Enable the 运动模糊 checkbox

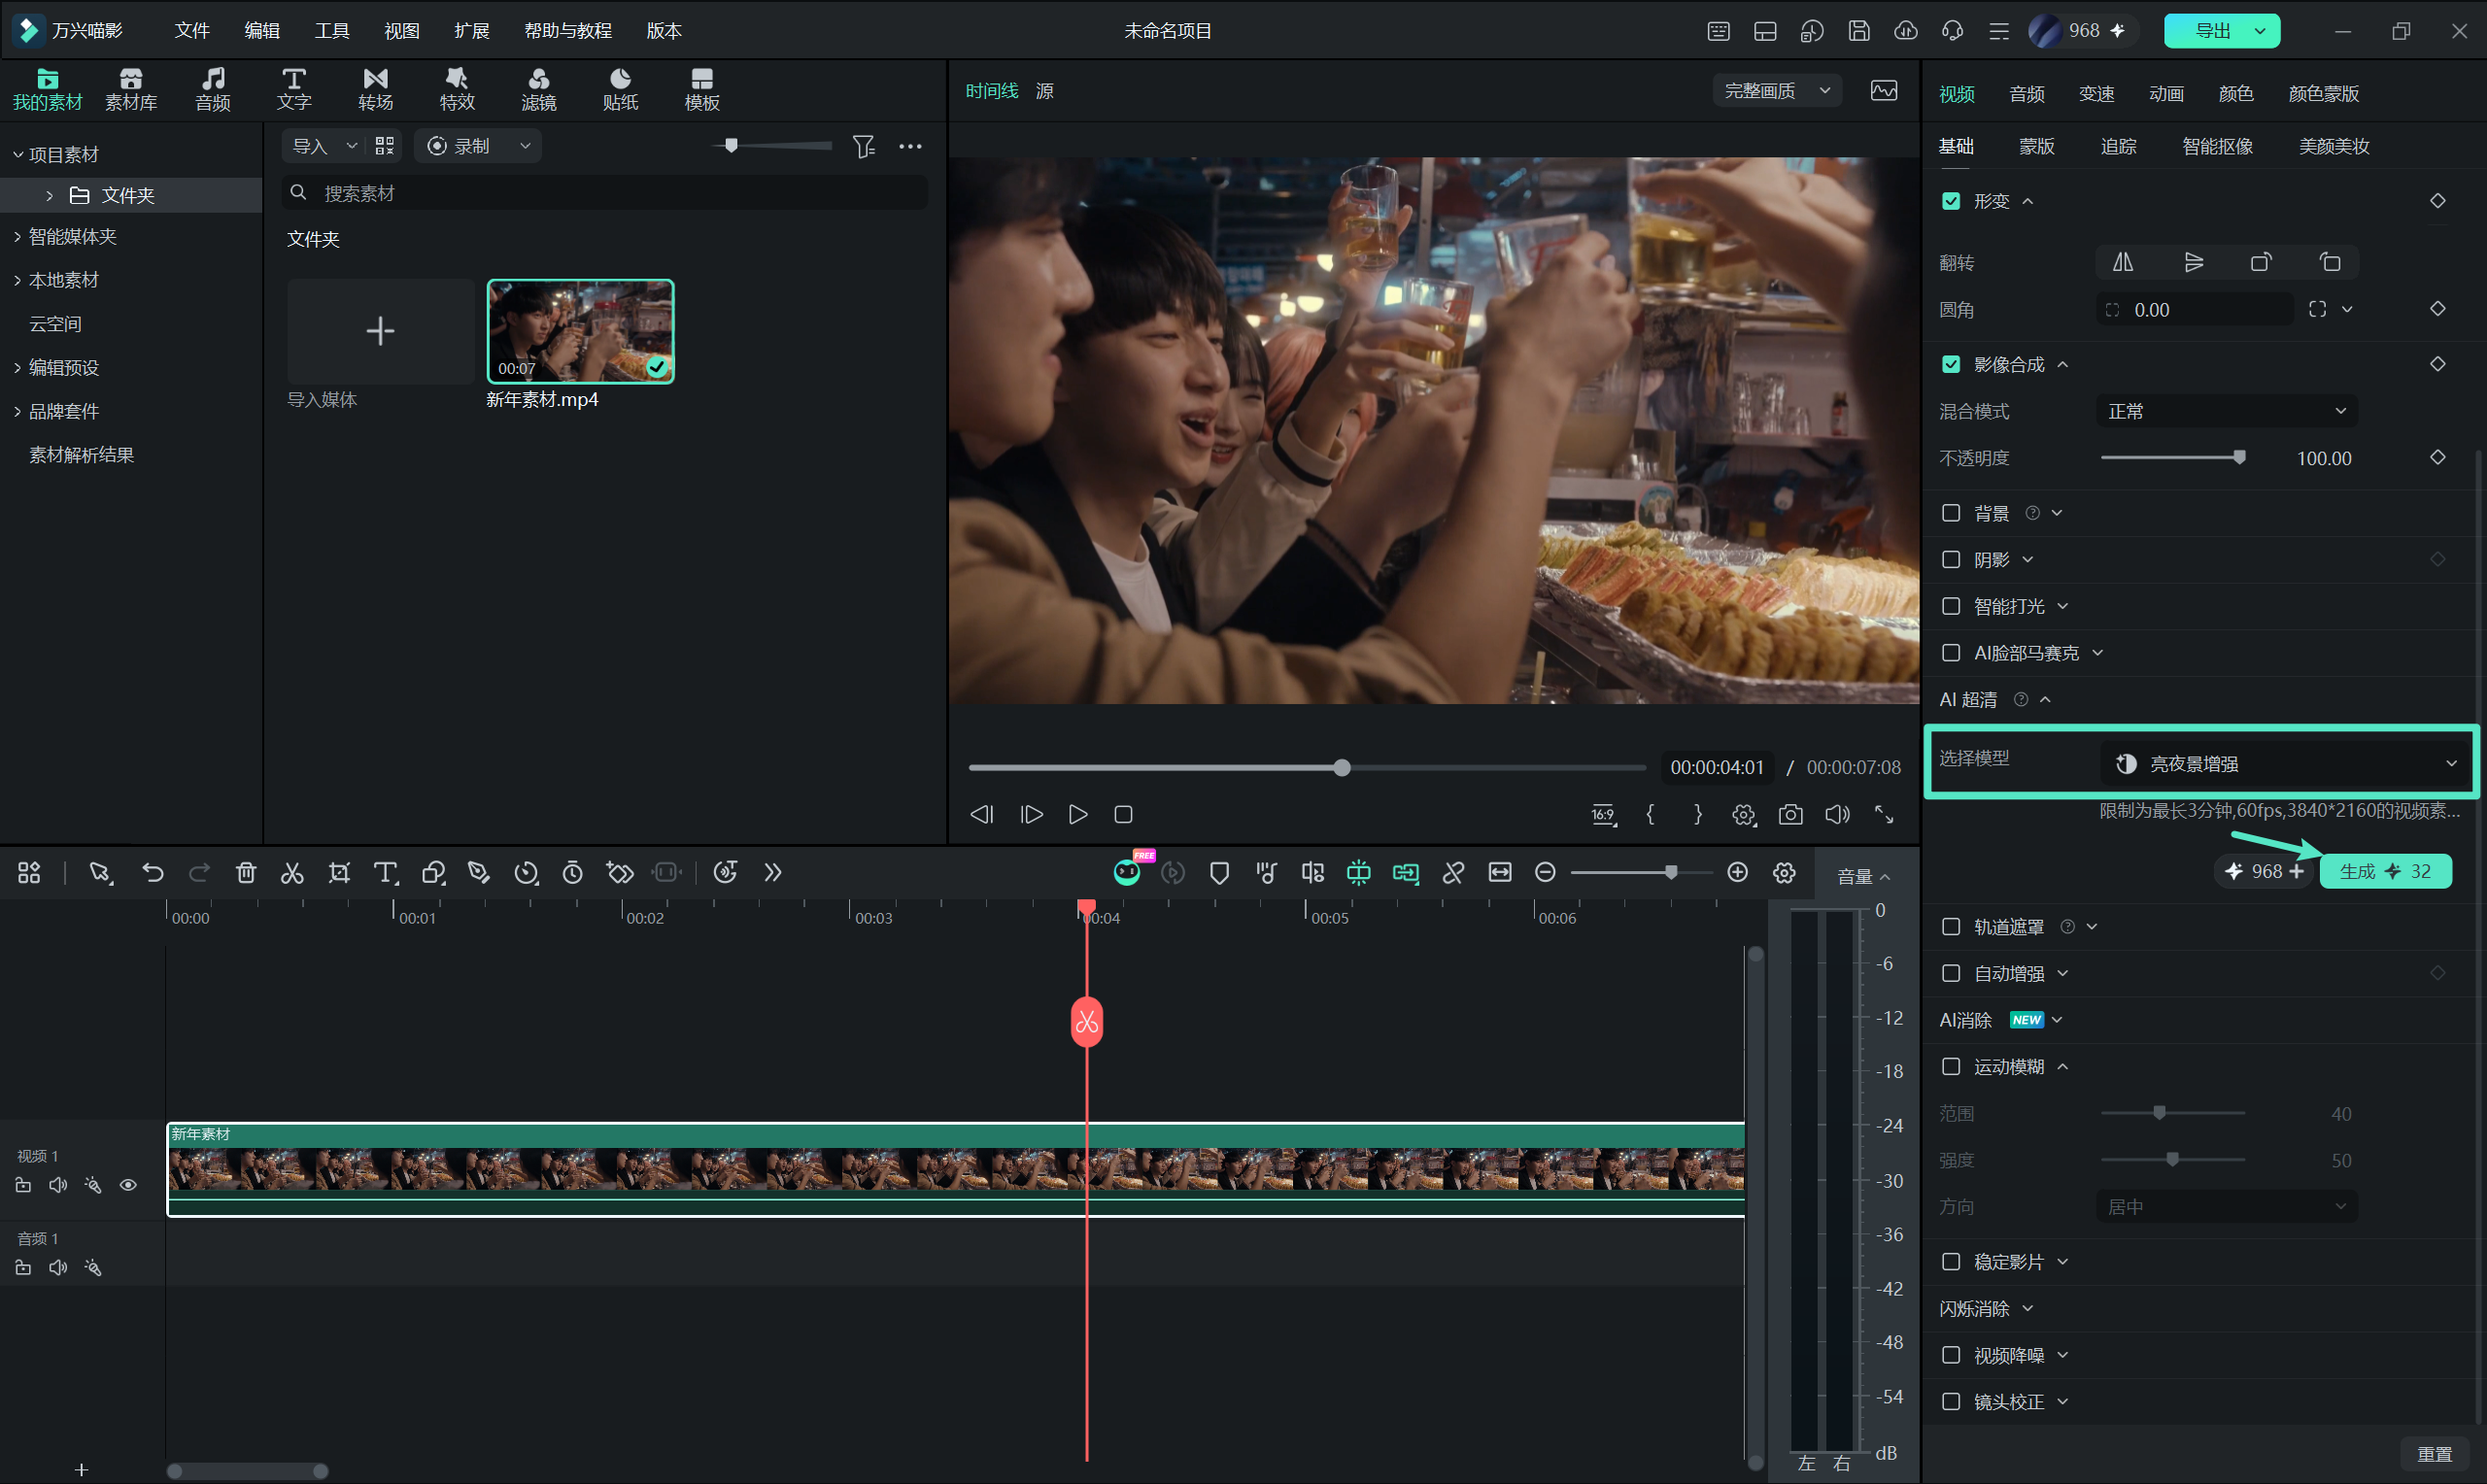(1950, 1066)
